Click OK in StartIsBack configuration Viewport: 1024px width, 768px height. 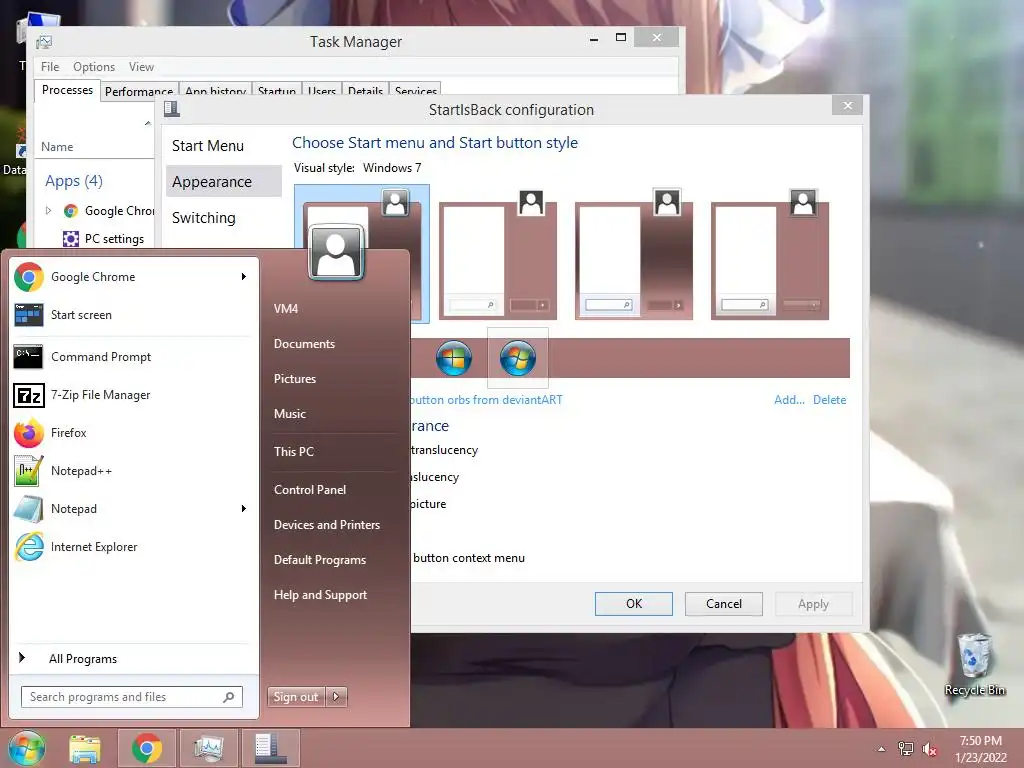633,604
